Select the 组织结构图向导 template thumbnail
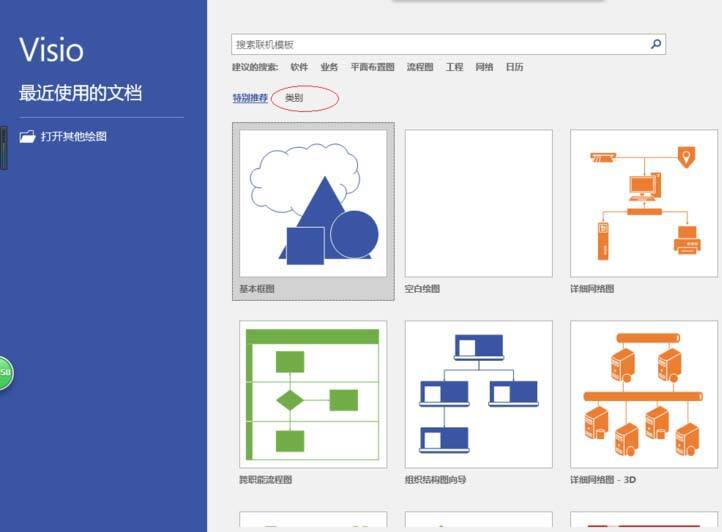The image size is (722, 532). tap(478, 394)
